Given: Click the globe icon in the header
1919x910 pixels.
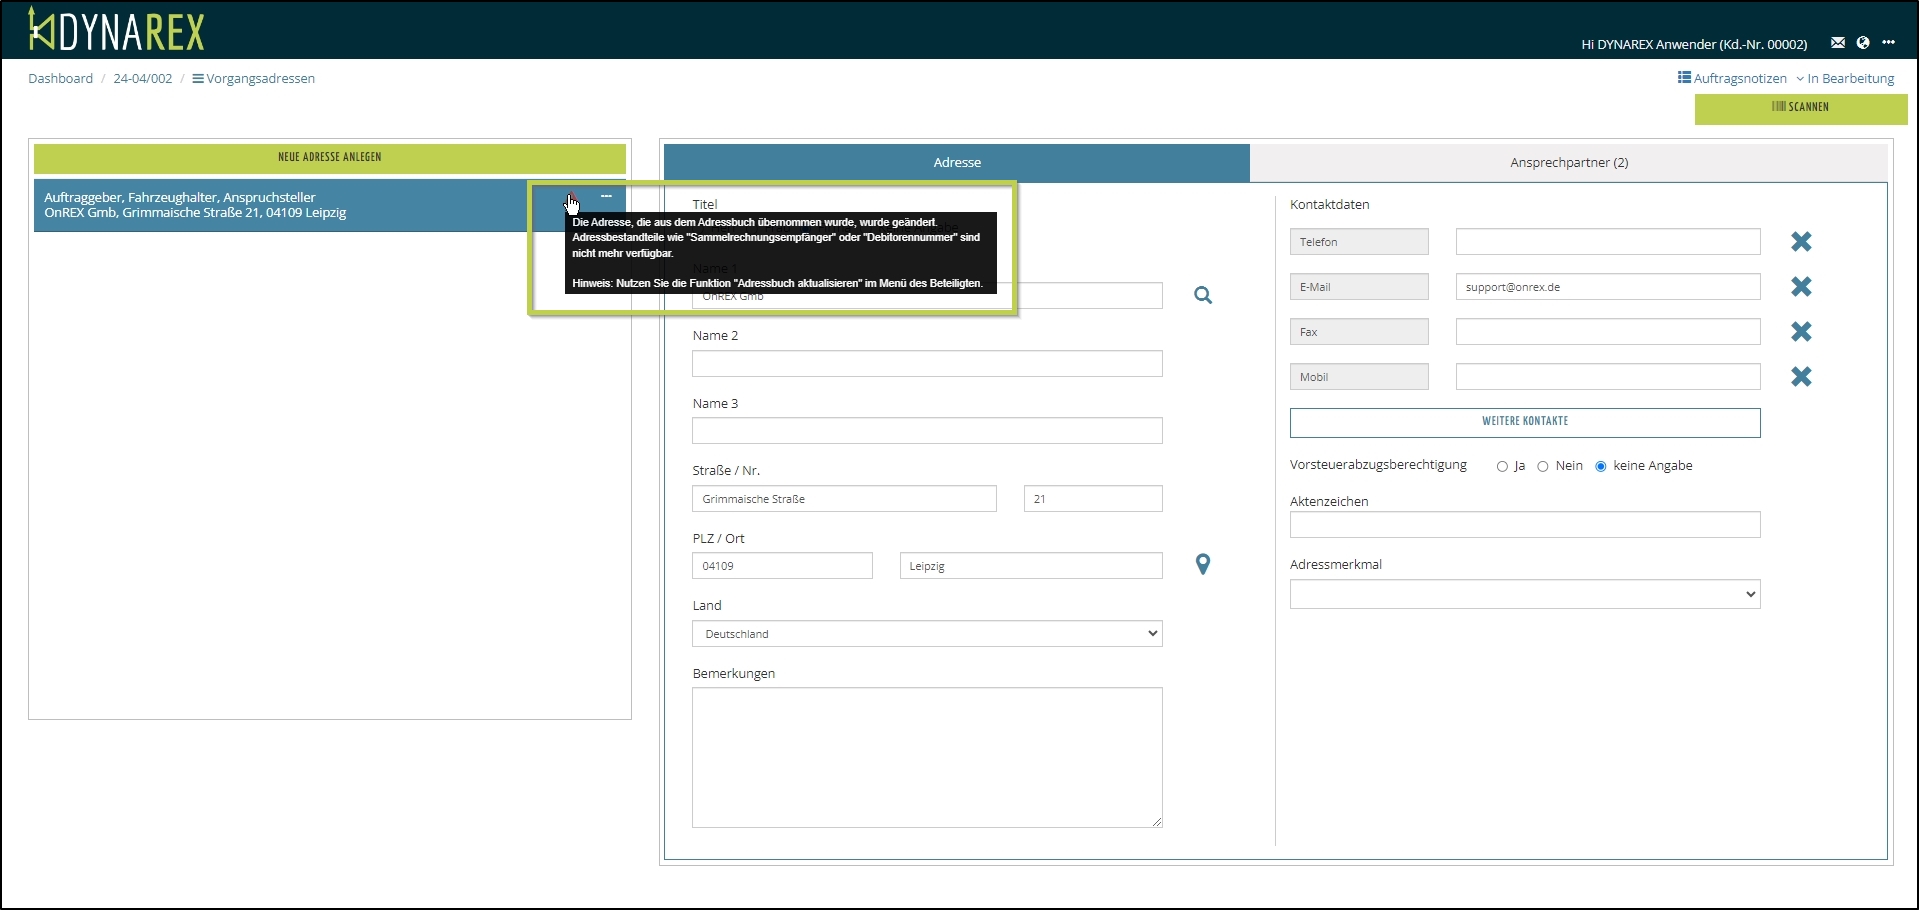Looking at the screenshot, I should (x=1863, y=43).
